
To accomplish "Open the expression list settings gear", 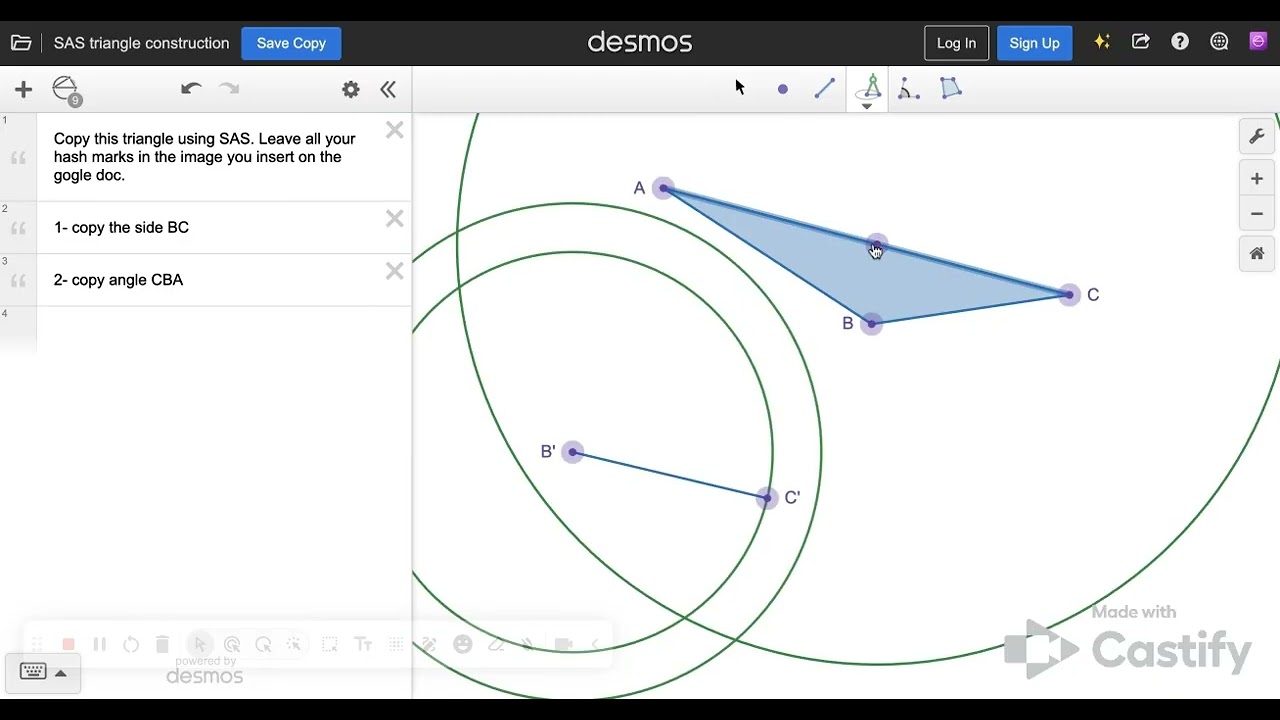I will 351,89.
